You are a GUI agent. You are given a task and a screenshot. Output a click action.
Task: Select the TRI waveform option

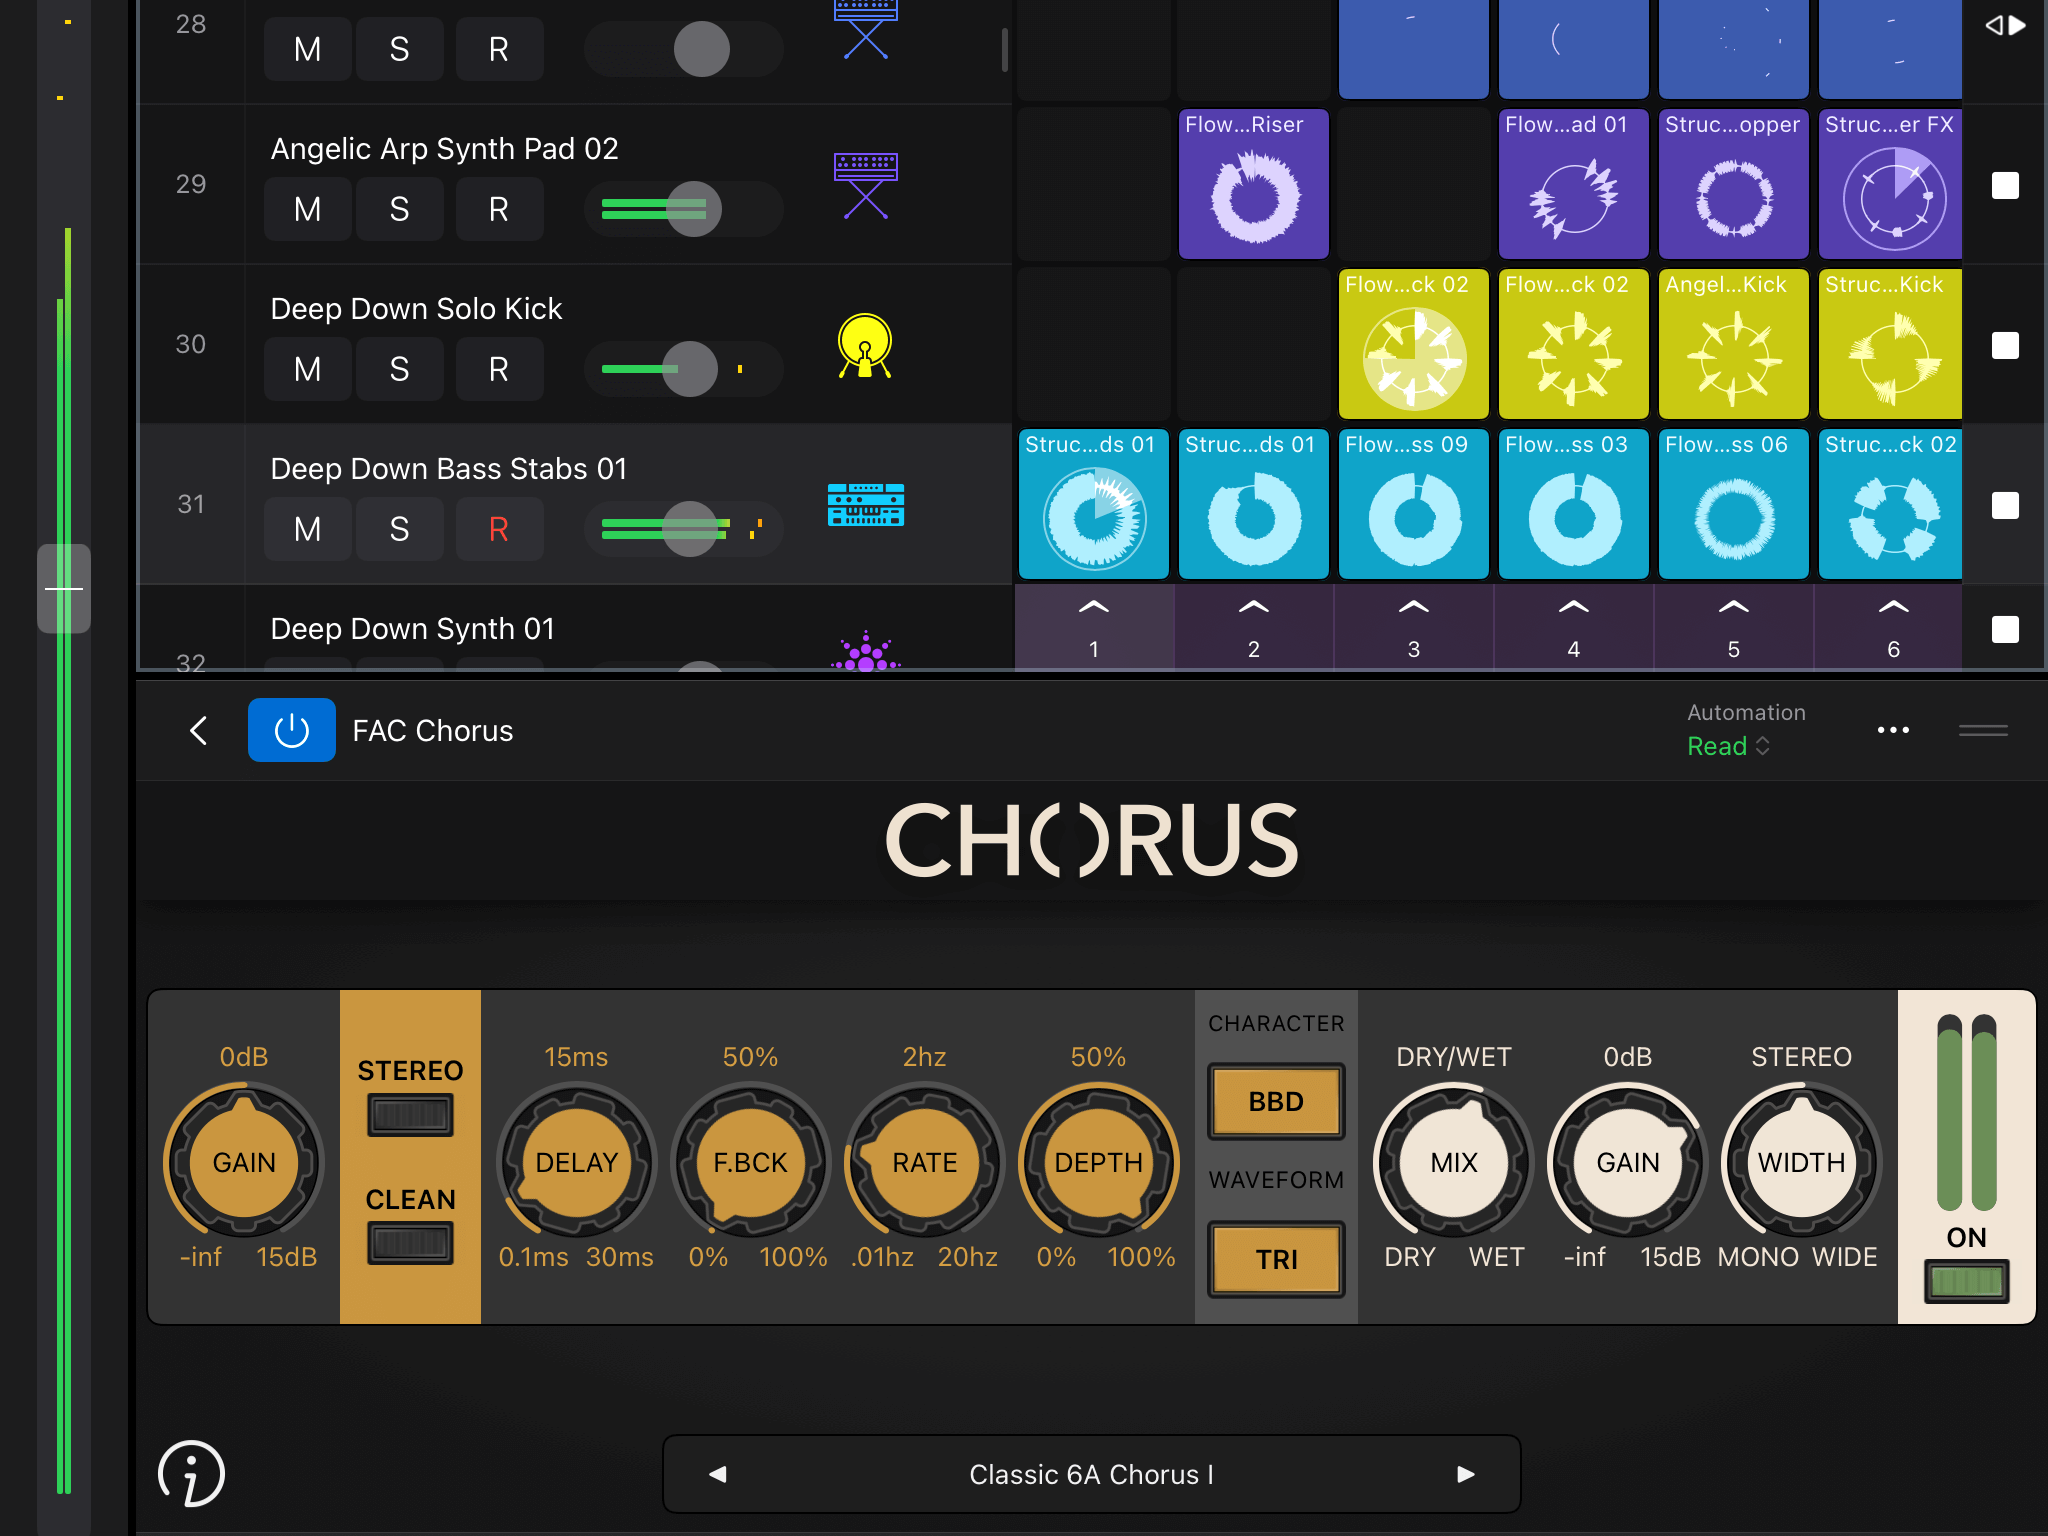pos(1276,1259)
